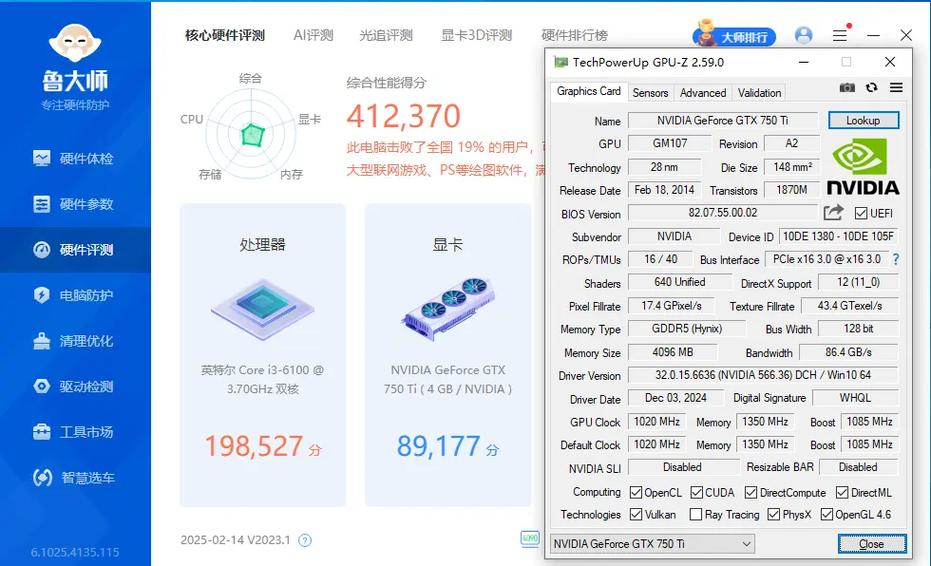
Task: Click the Lookup button
Action: coord(863,121)
